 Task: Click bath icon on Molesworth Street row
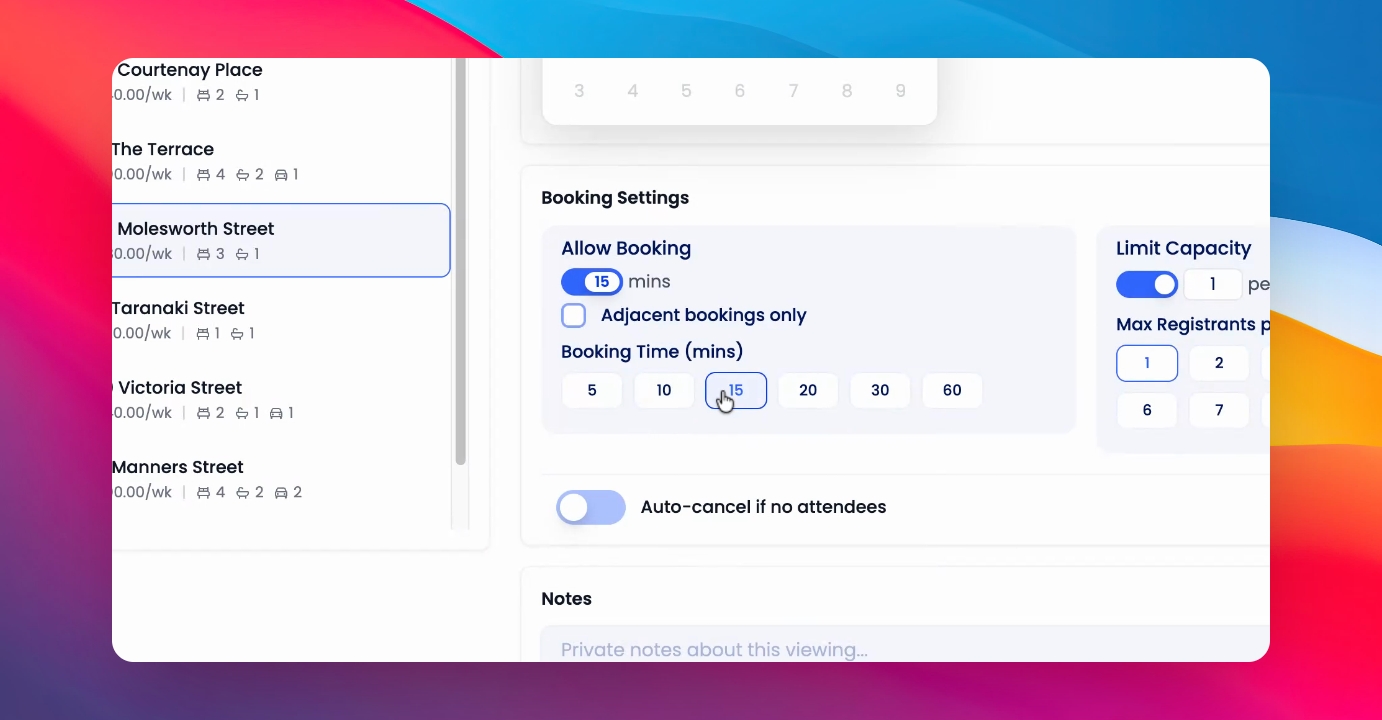click(242, 255)
